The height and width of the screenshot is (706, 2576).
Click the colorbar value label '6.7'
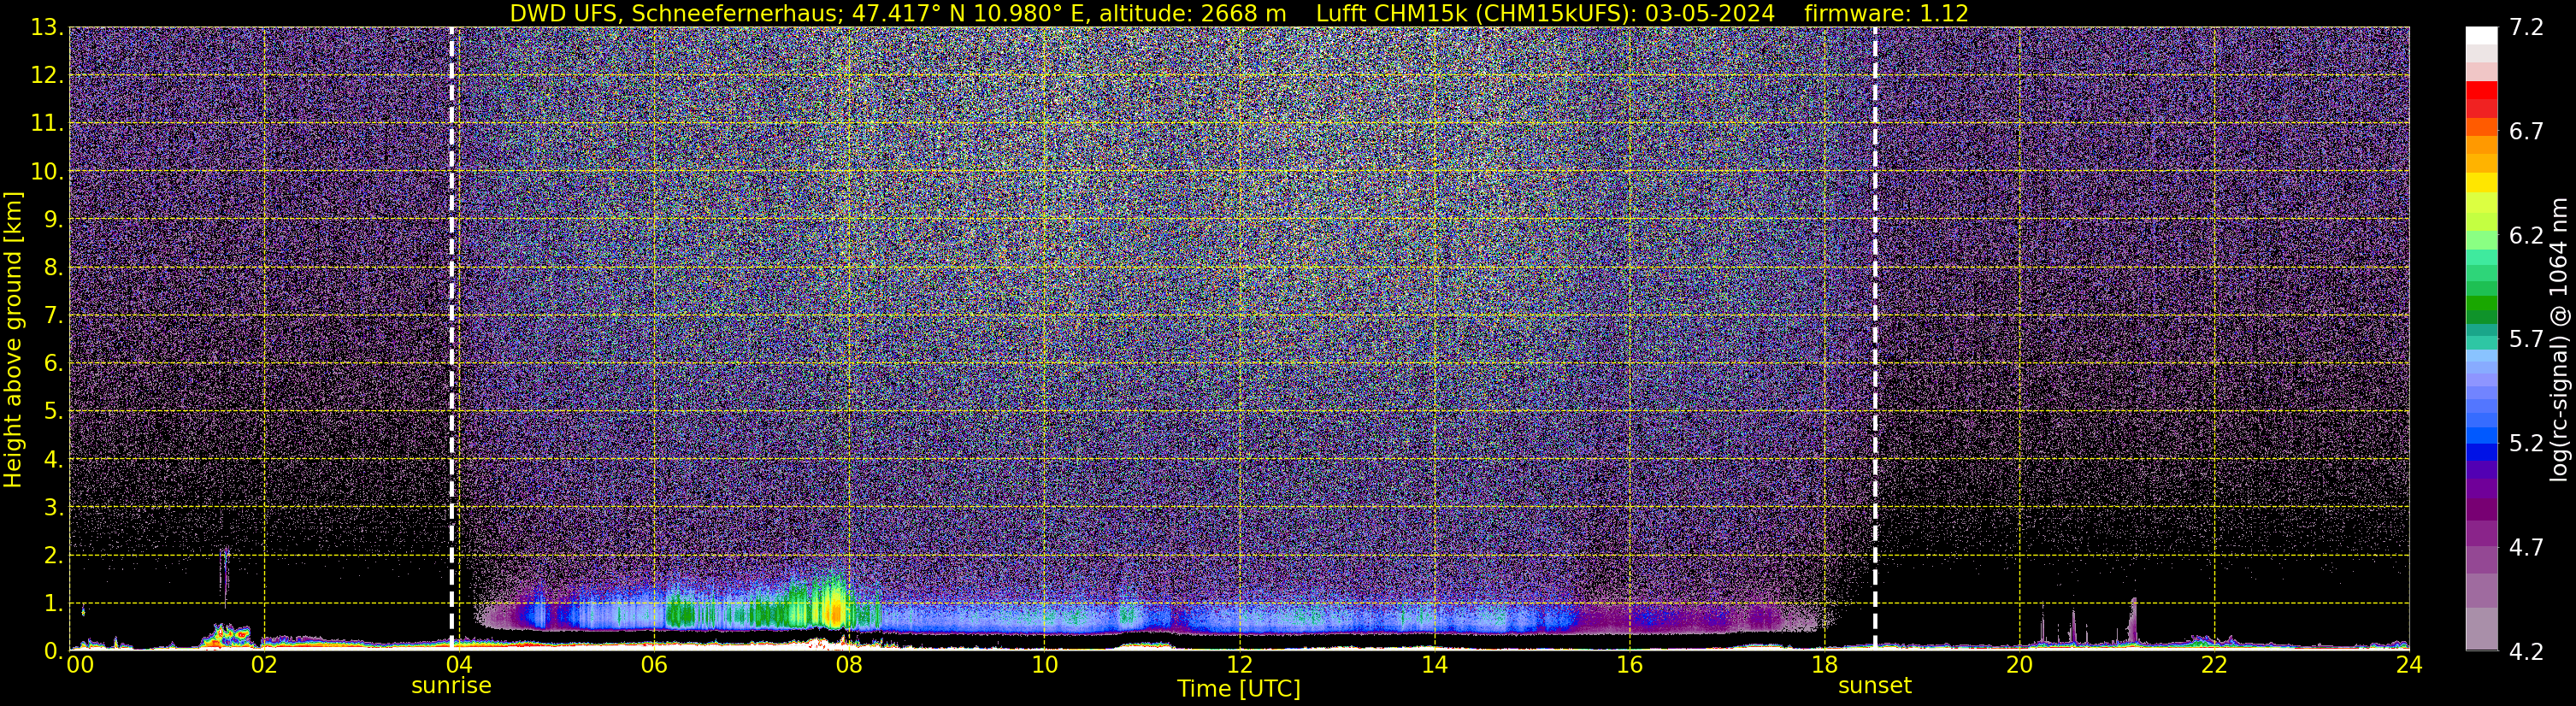pyautogui.click(x=2526, y=132)
